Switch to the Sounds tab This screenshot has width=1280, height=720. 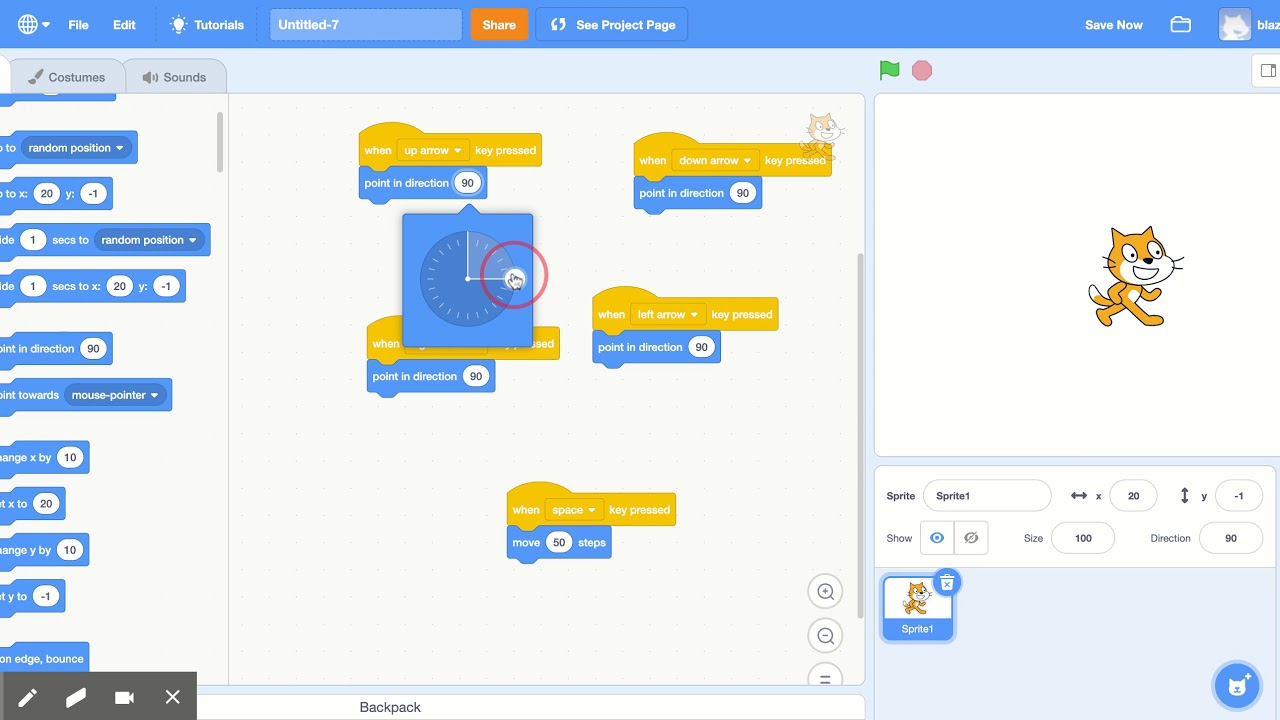coord(174,77)
